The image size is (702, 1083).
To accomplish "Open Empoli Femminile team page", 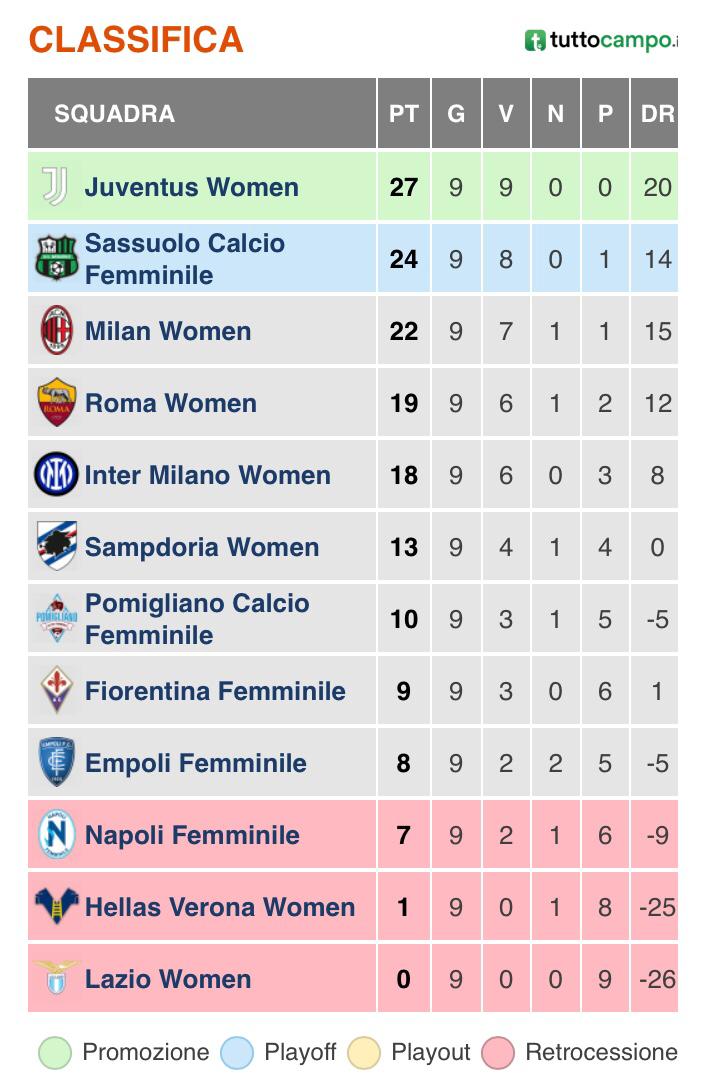I will 196,763.
